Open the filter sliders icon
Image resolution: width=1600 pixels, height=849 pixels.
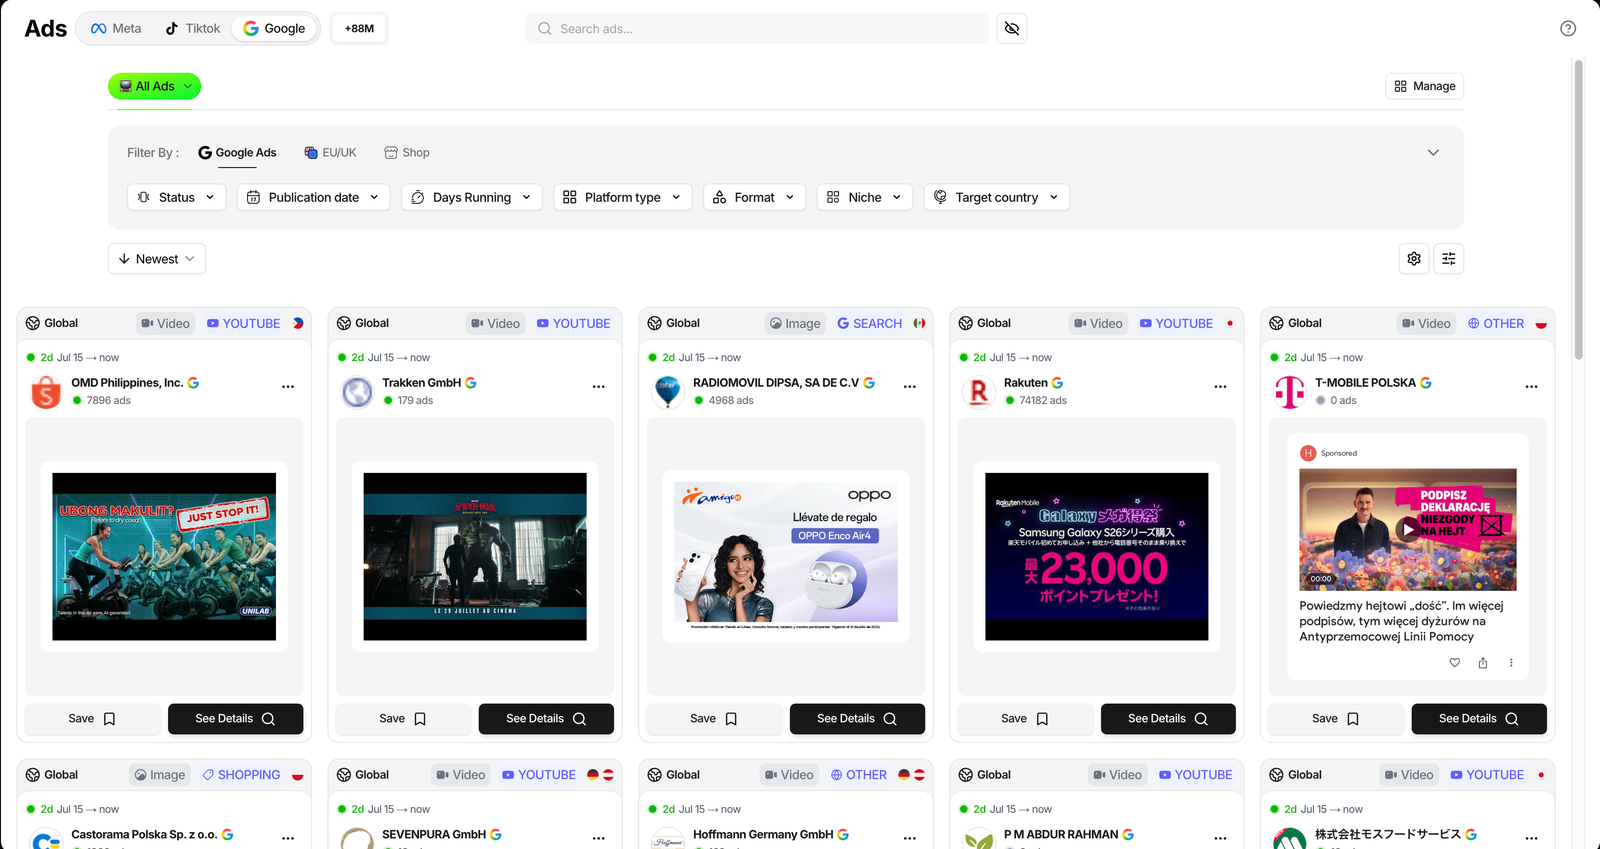(1449, 259)
